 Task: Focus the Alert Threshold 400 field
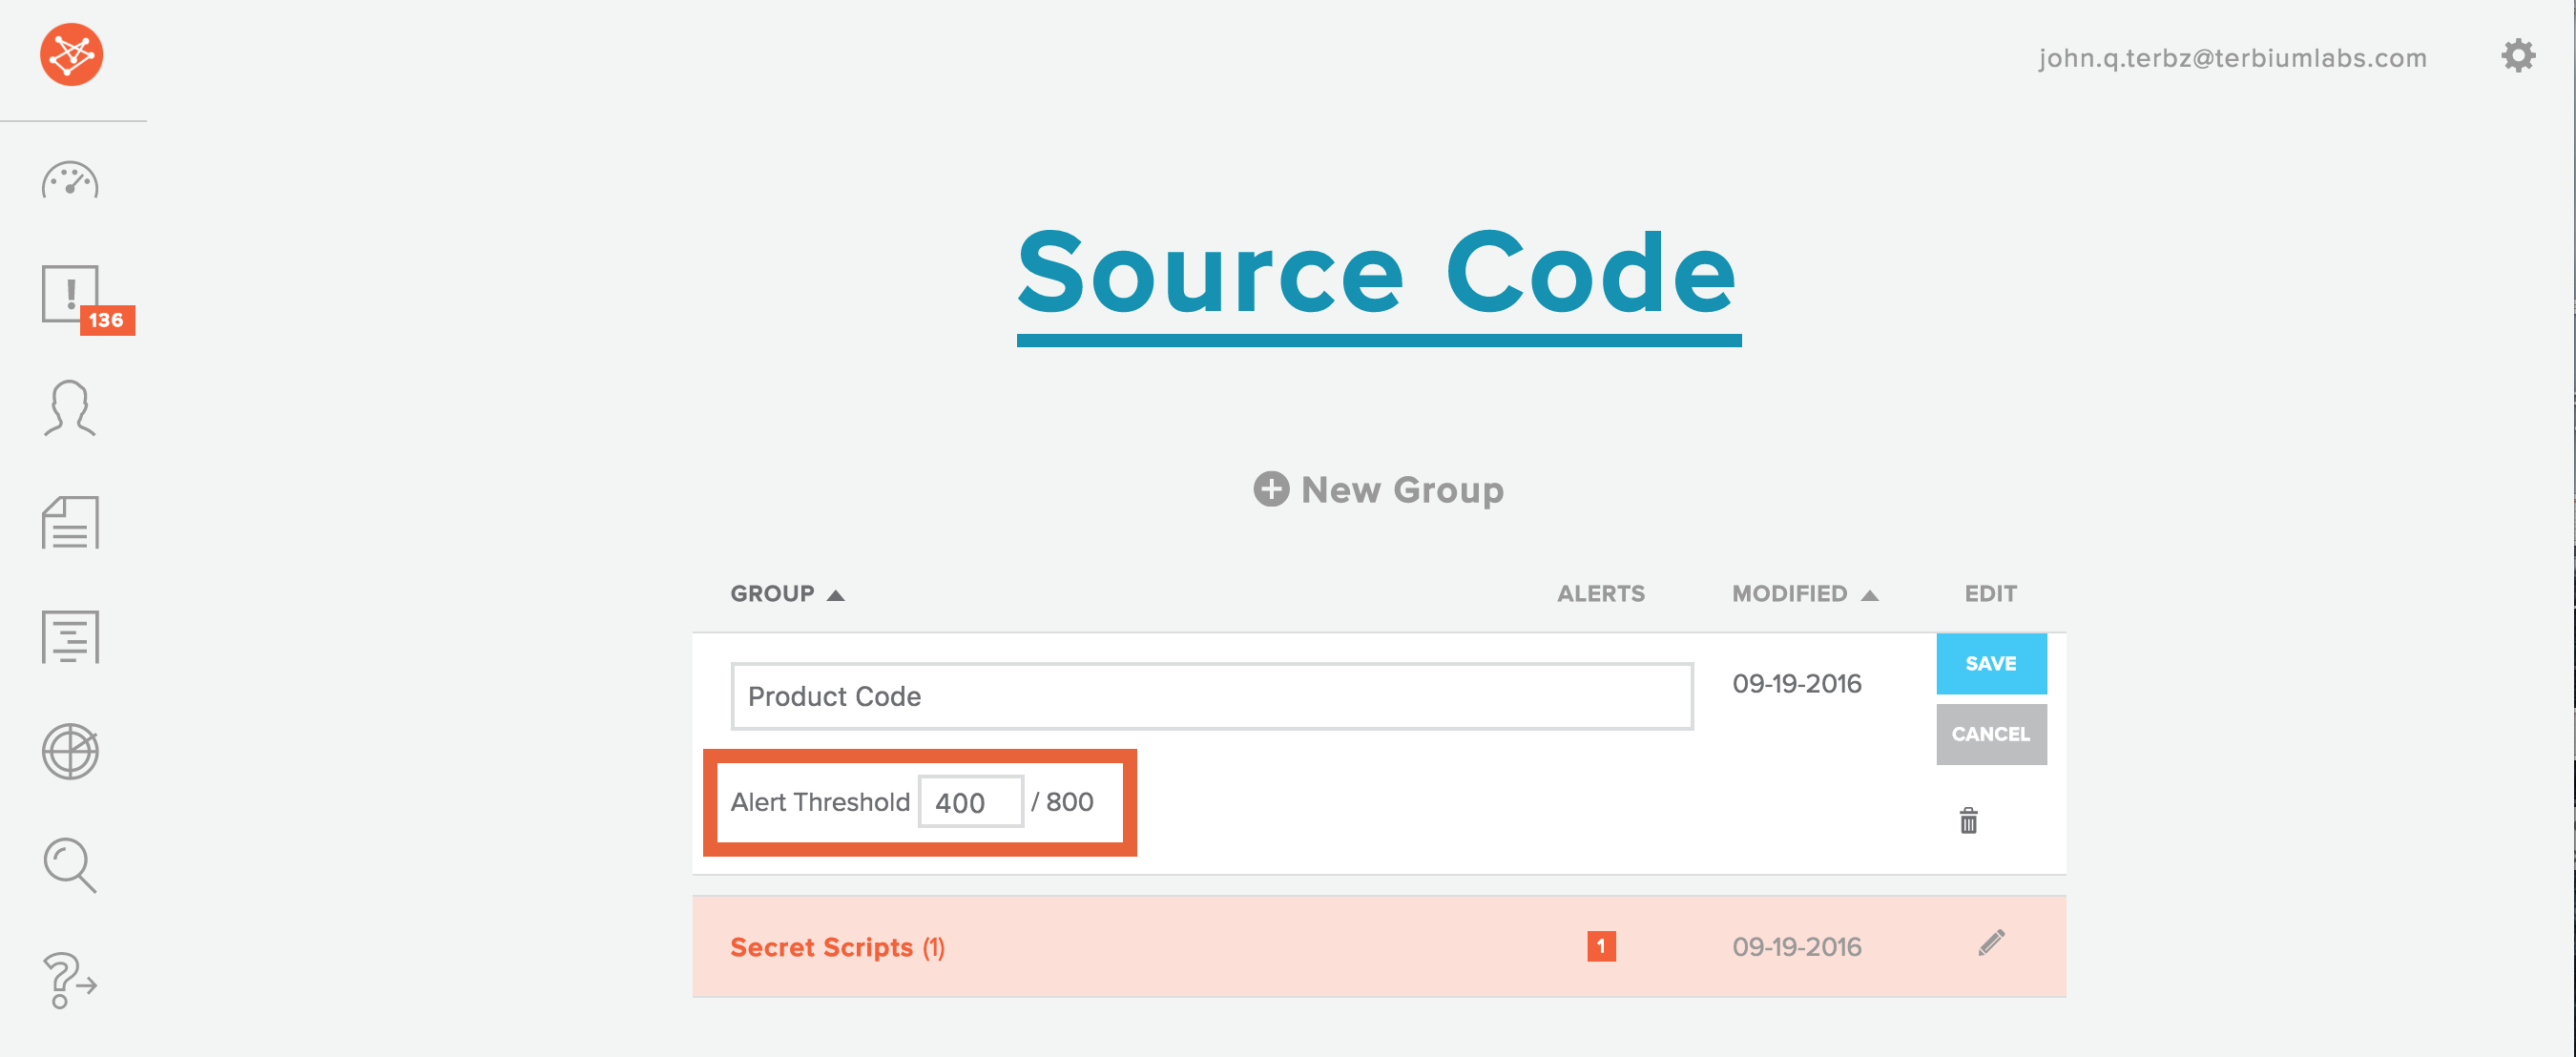click(x=970, y=802)
